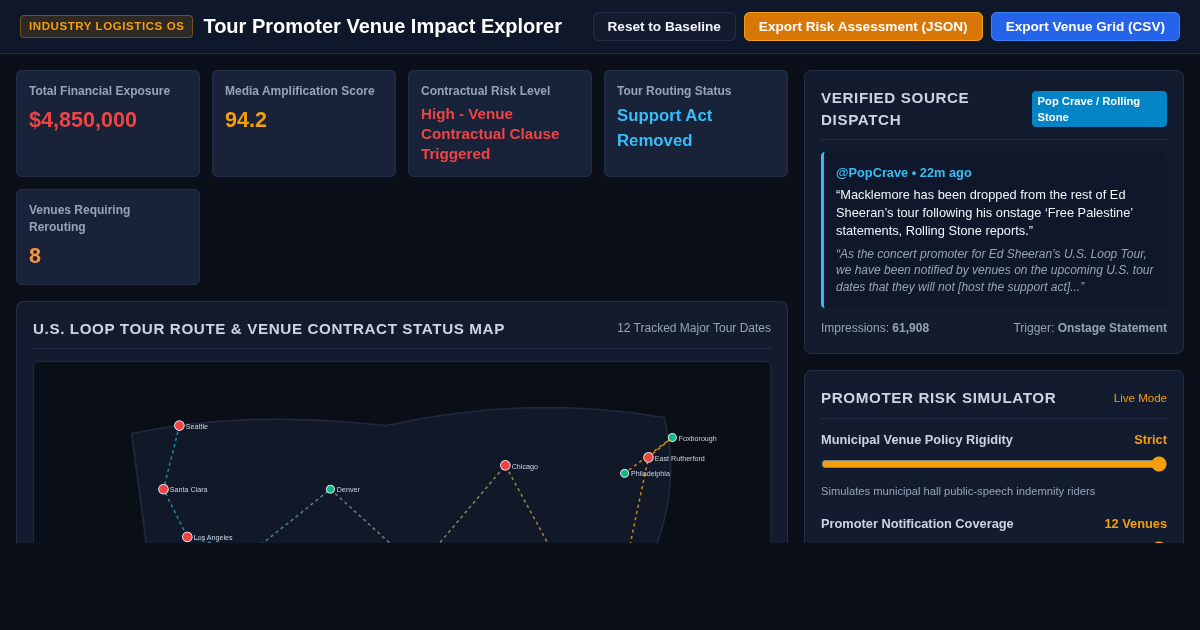This screenshot has width=1200, height=630.
Task: Click the Promoter Risk Simulator heading
Action: coord(939,398)
